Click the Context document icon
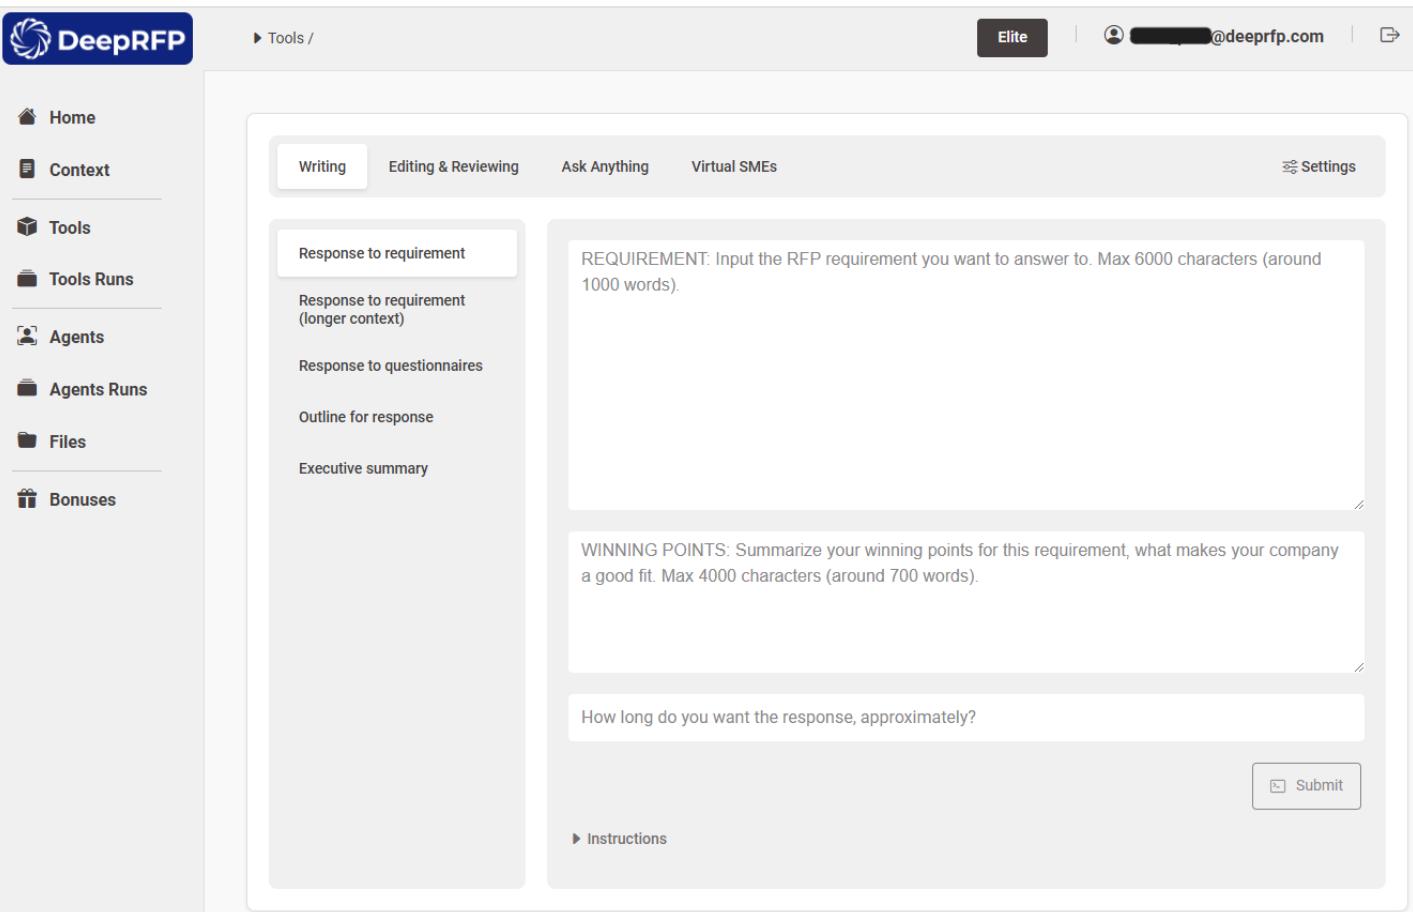This screenshot has height=912, width=1413. point(27,169)
